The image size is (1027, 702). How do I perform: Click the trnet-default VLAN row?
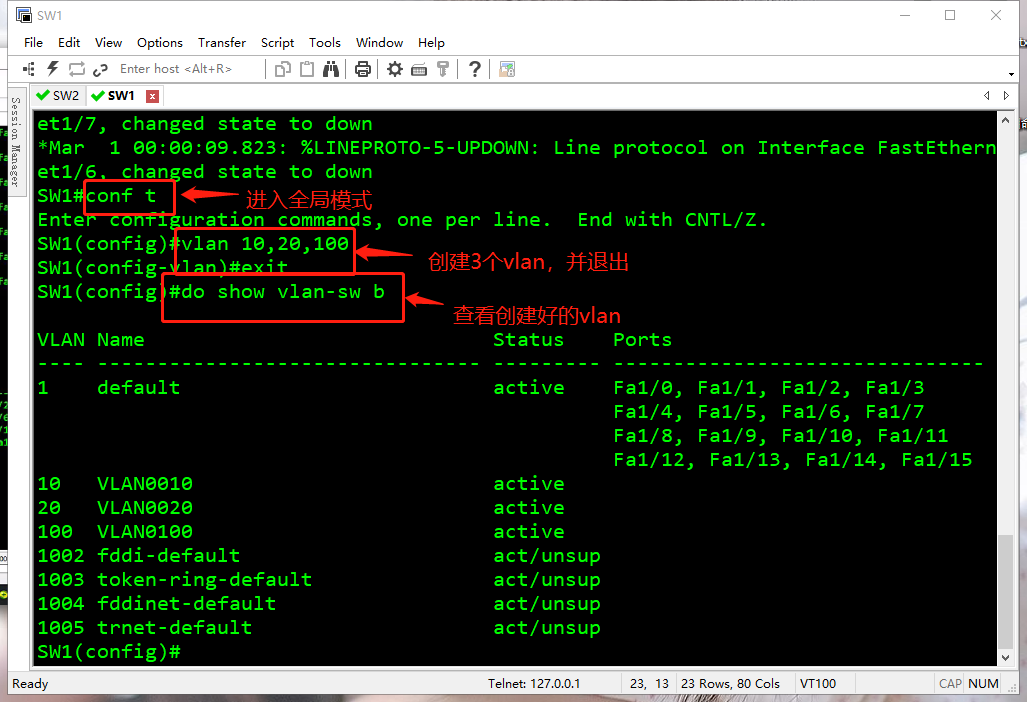319,628
